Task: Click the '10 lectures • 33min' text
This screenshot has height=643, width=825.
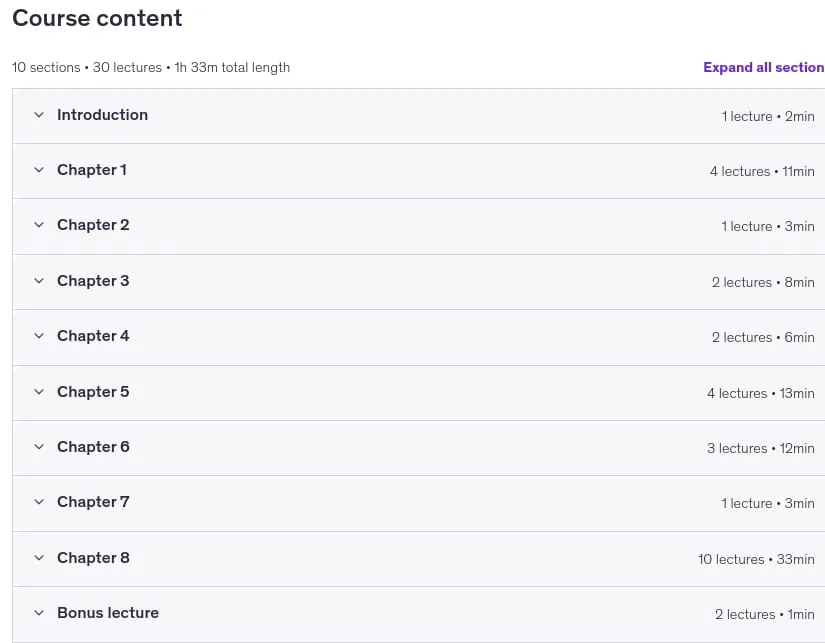Action: [x=757, y=559]
